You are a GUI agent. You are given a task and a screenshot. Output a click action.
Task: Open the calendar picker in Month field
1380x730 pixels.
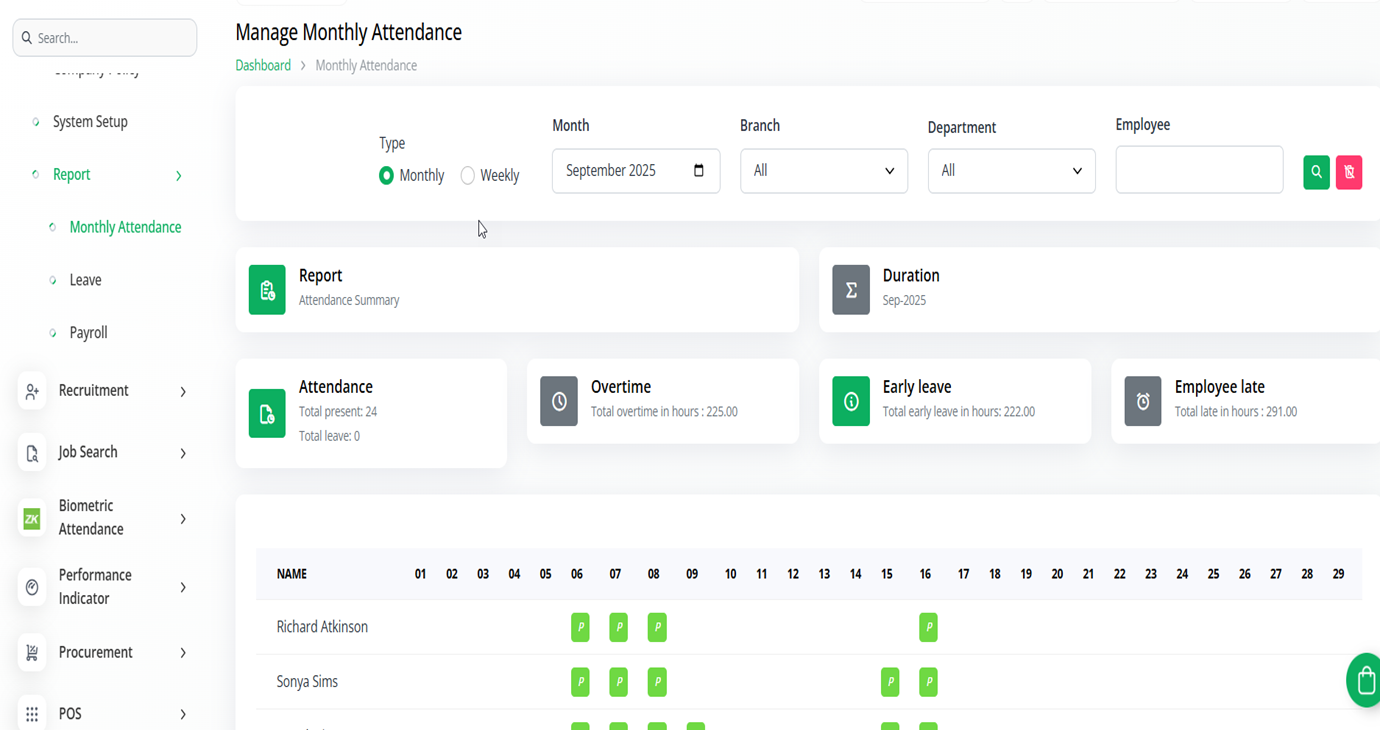[699, 171]
